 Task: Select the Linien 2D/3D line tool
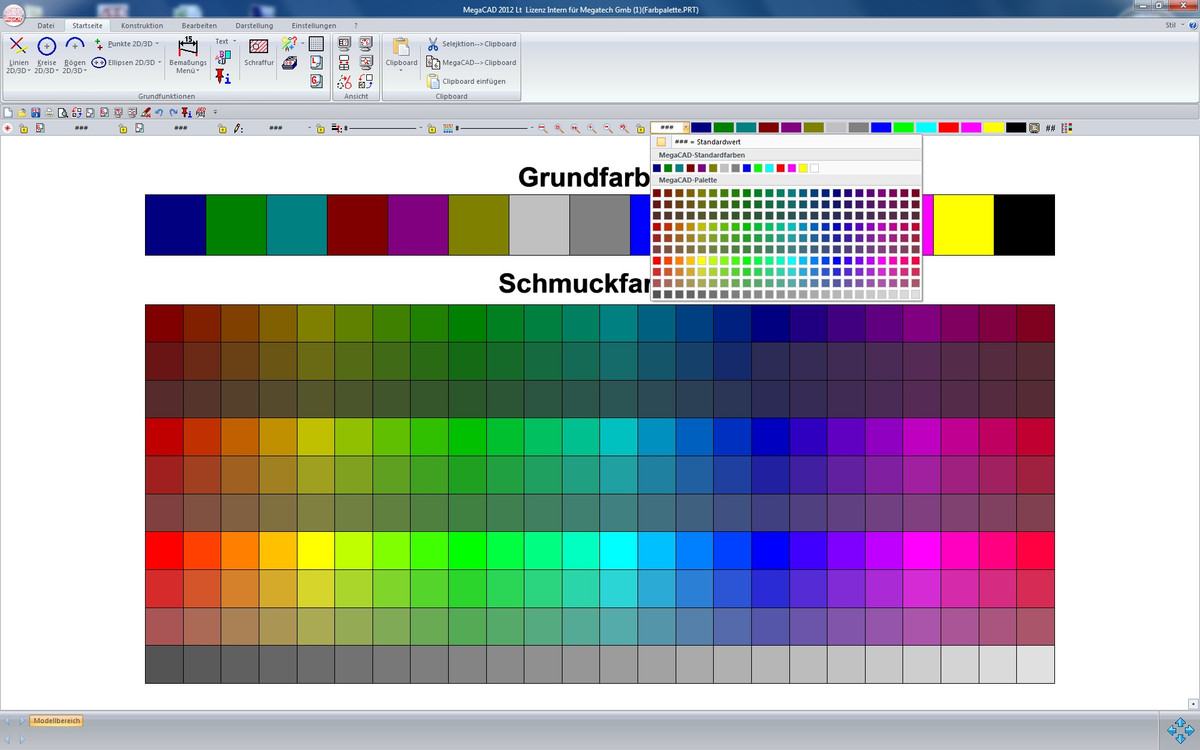point(18,55)
